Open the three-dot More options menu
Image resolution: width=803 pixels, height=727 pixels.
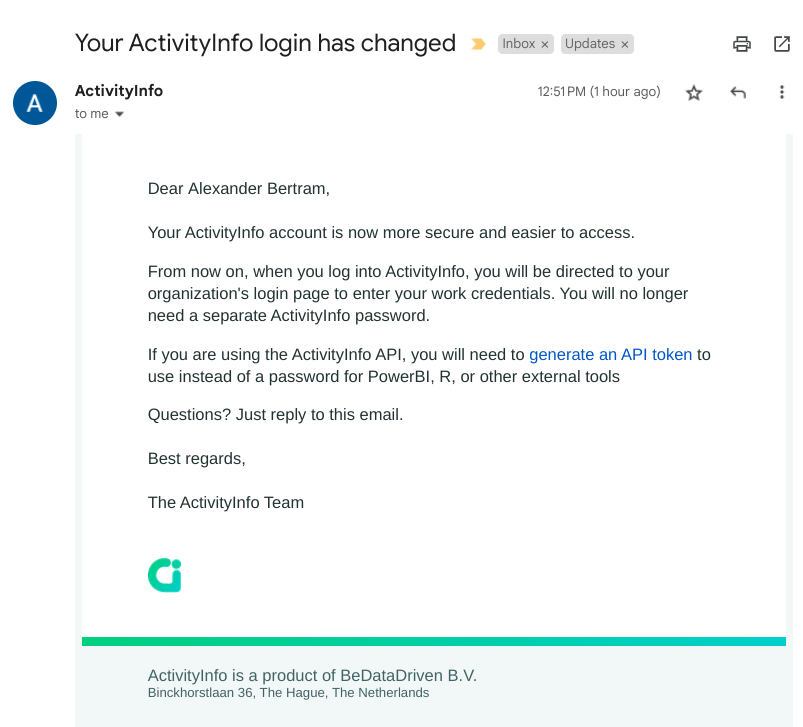tap(781, 92)
